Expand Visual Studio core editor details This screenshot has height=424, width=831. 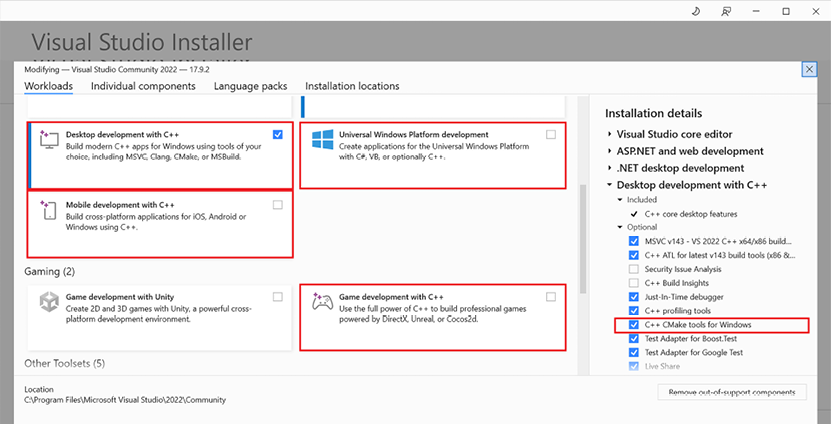(x=610, y=134)
